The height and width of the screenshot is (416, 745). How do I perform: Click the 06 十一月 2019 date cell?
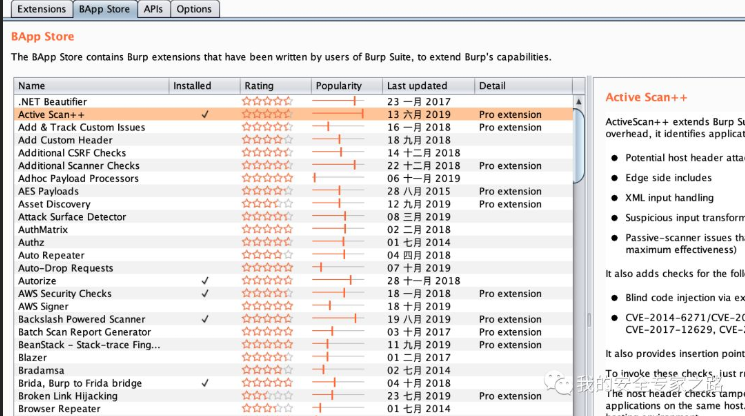[x=423, y=179]
